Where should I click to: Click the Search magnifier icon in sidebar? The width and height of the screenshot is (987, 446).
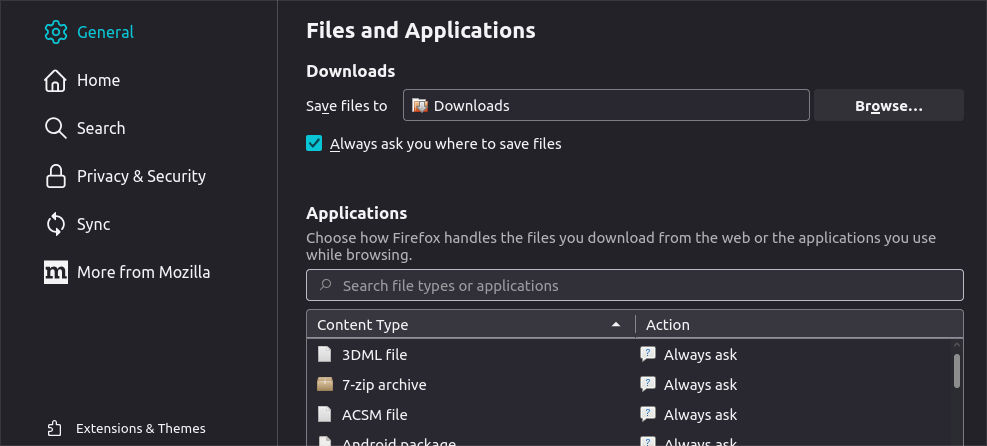coord(56,128)
